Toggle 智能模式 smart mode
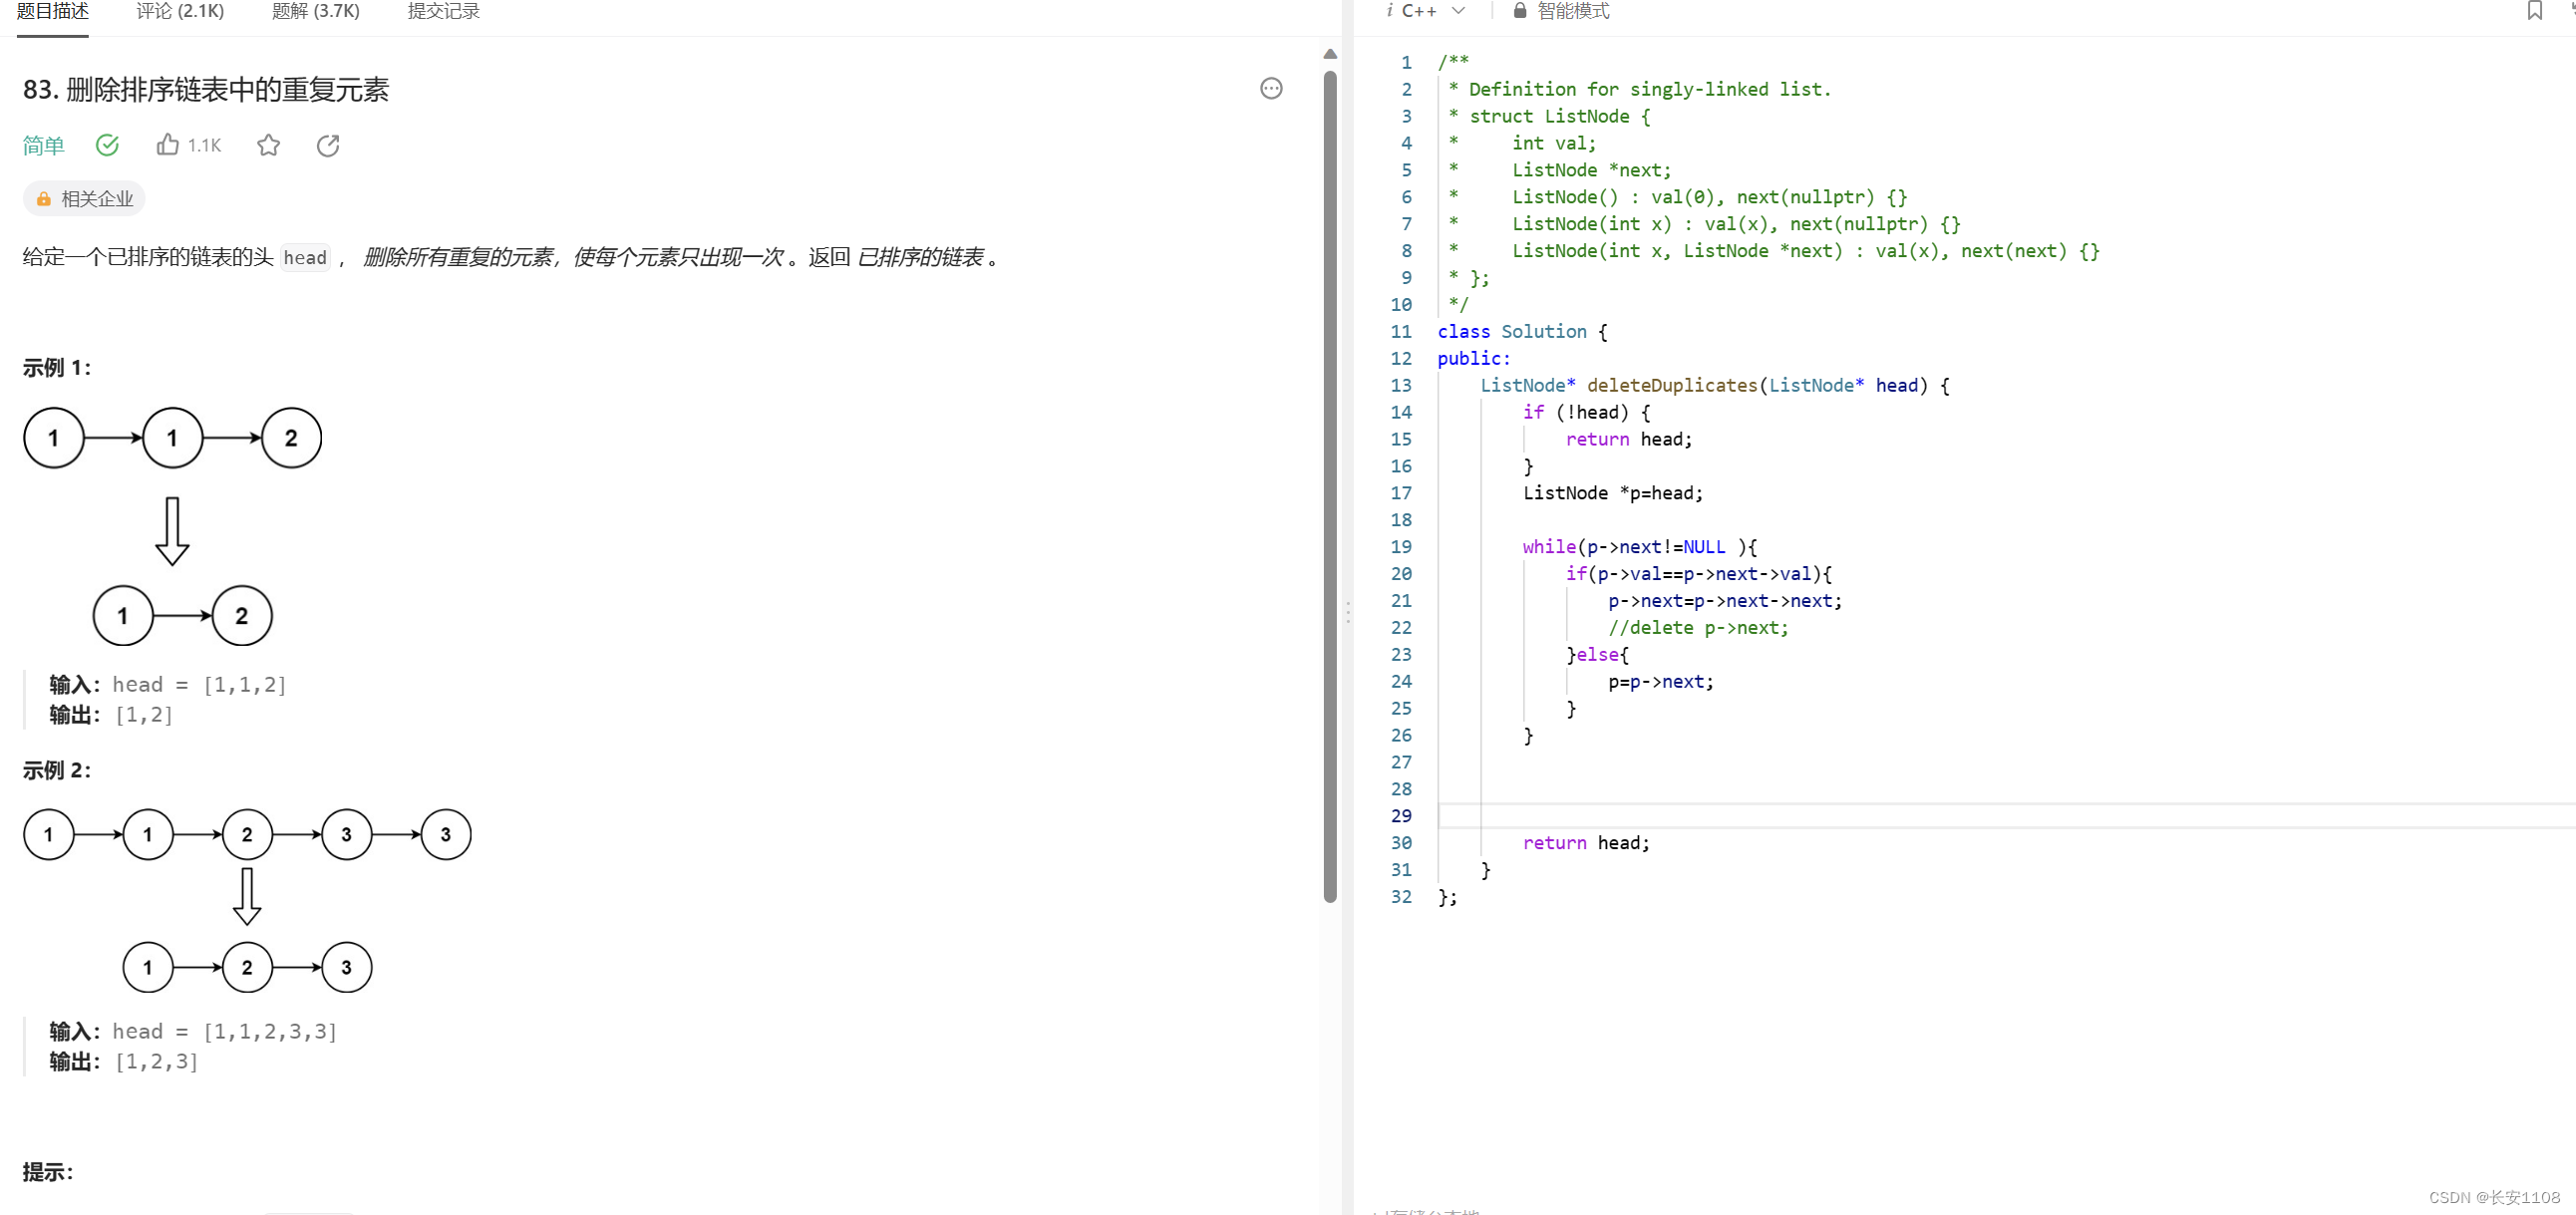Image resolution: width=2576 pixels, height=1215 pixels. click(1572, 10)
